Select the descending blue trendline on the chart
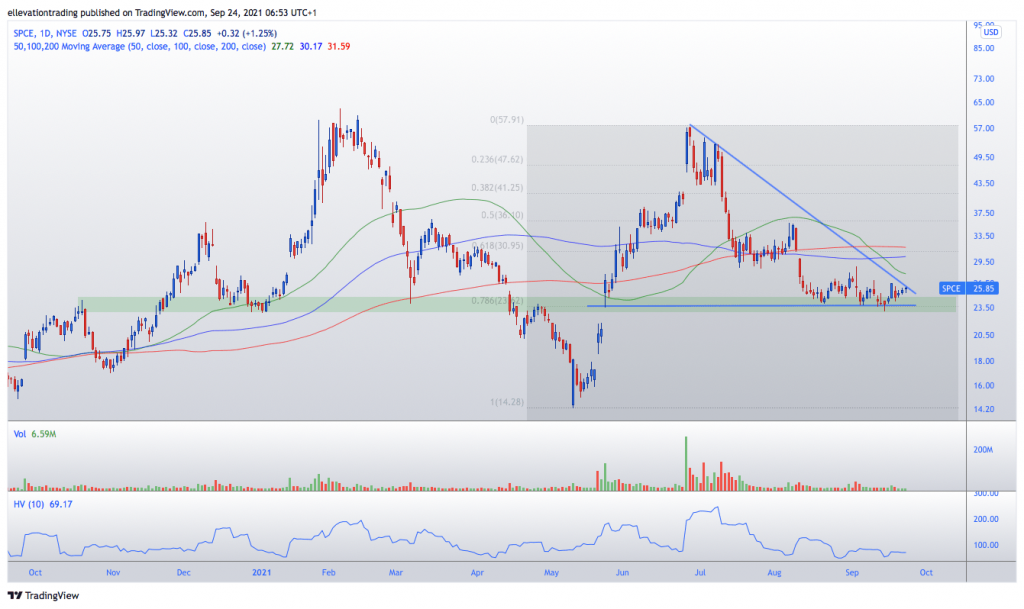 point(803,209)
